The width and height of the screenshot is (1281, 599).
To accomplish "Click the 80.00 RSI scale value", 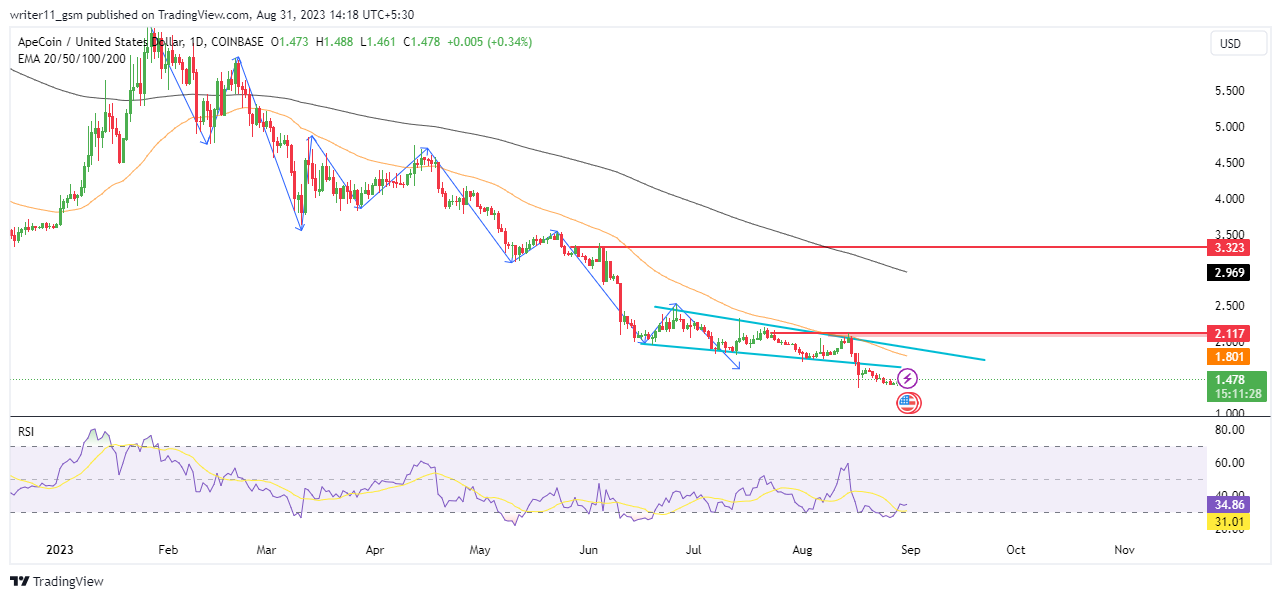I will tap(1229, 430).
